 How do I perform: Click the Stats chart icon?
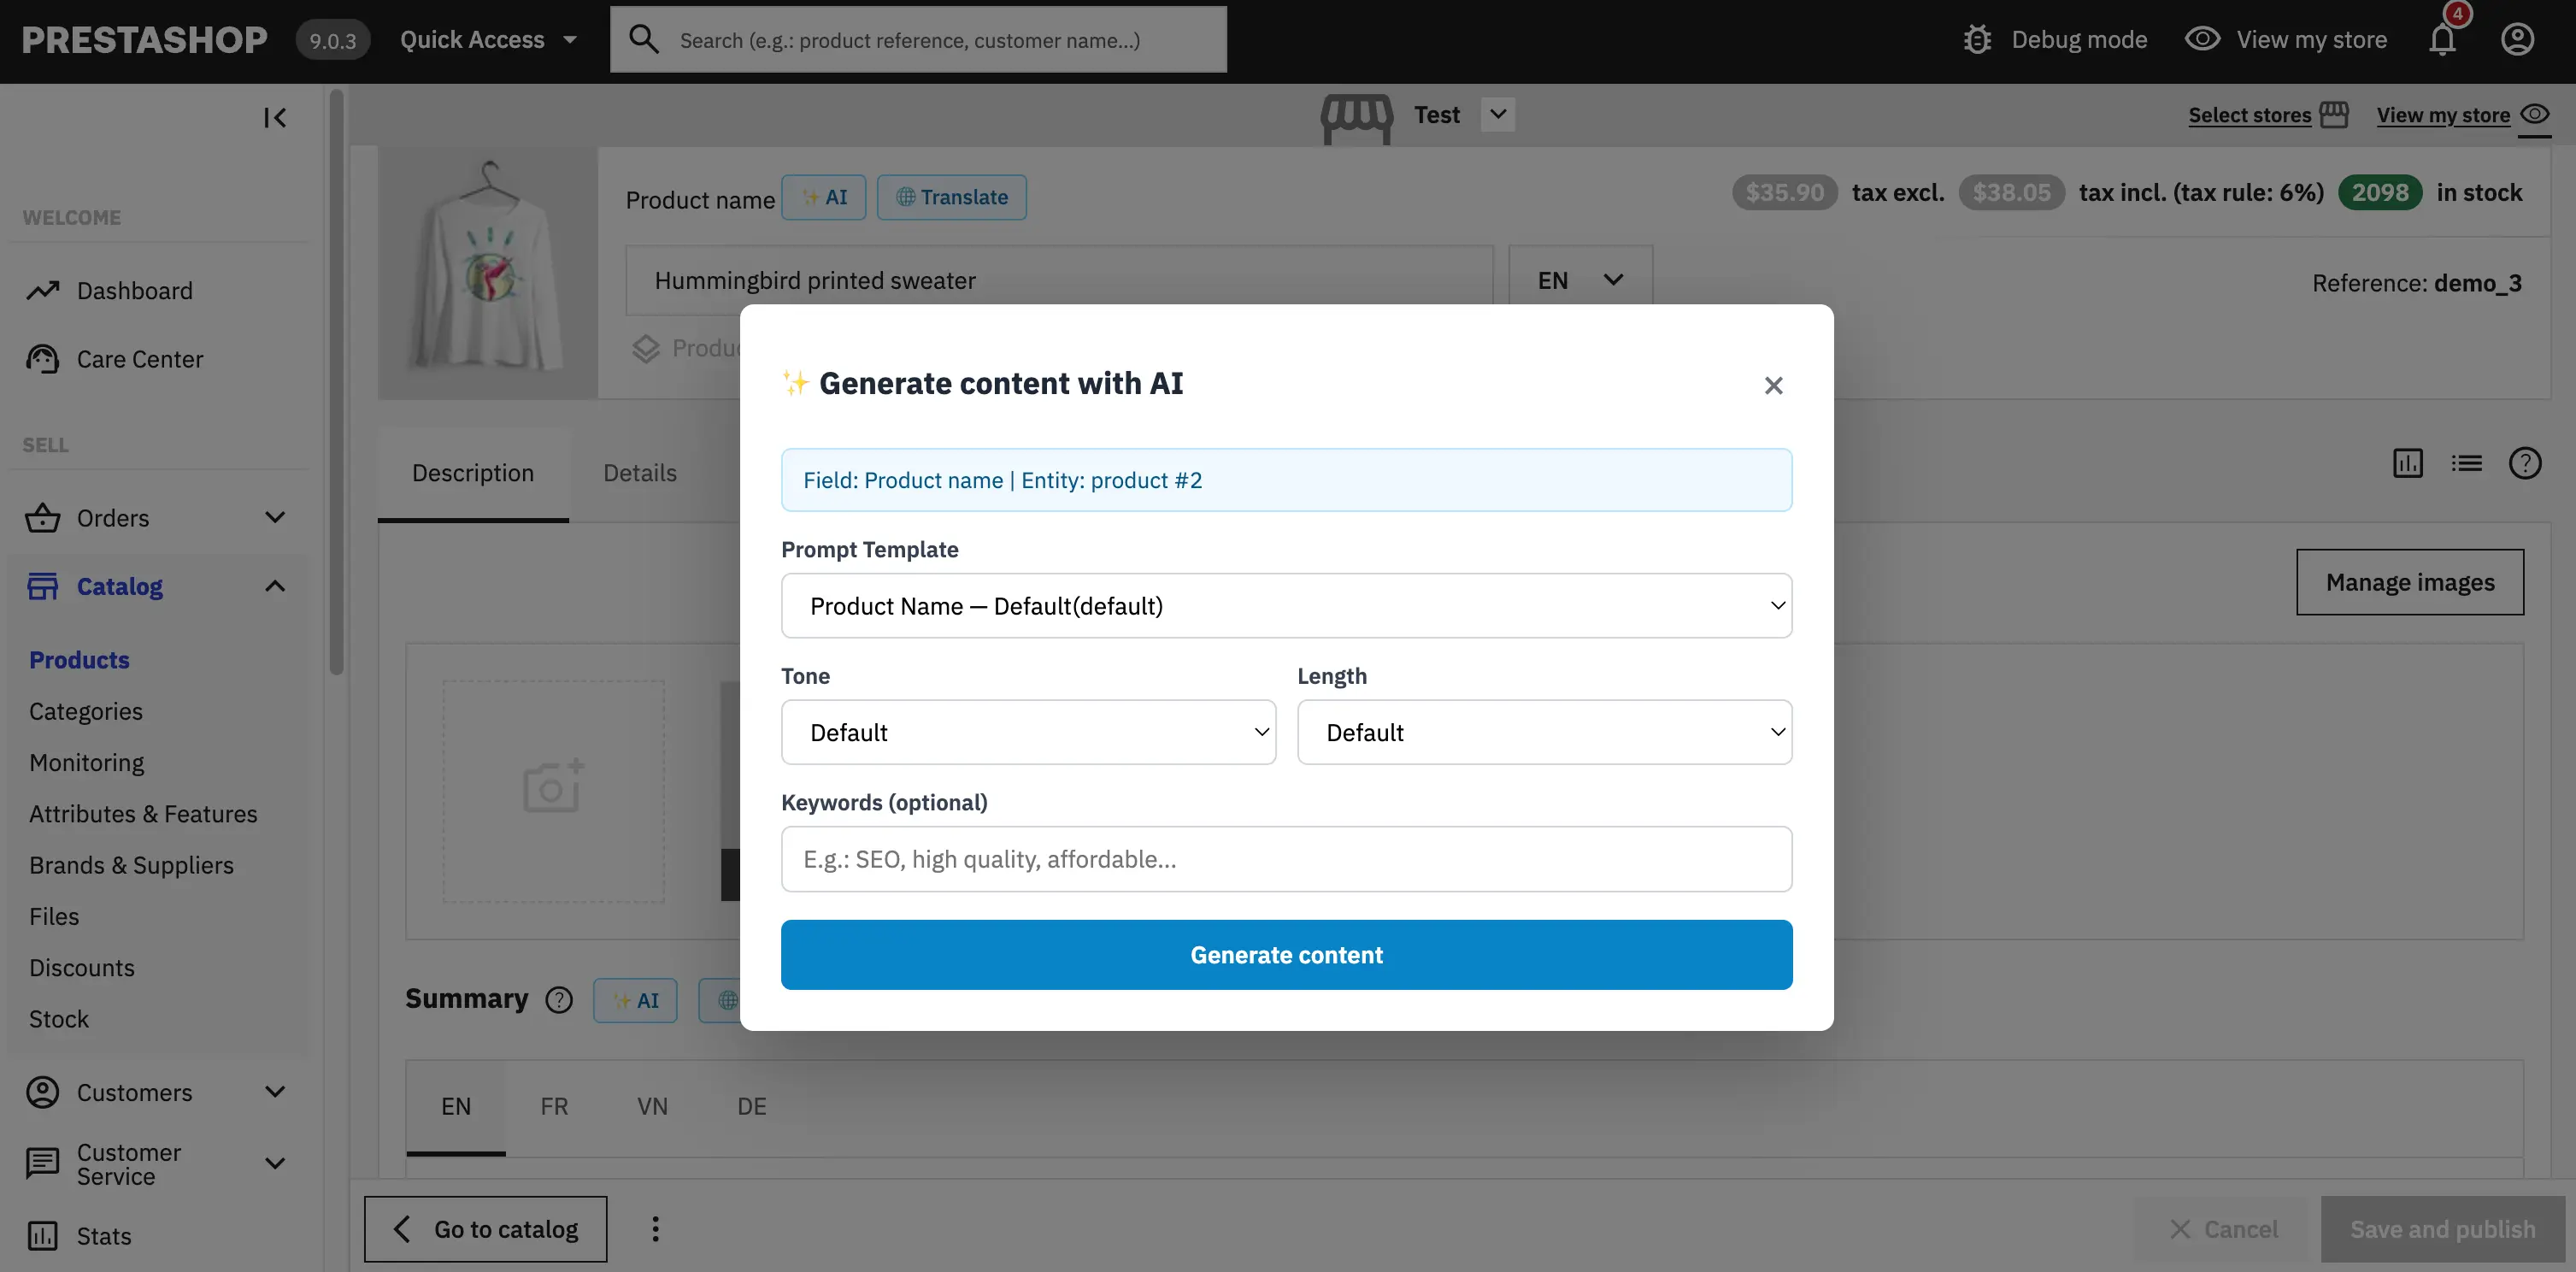pyautogui.click(x=42, y=1236)
